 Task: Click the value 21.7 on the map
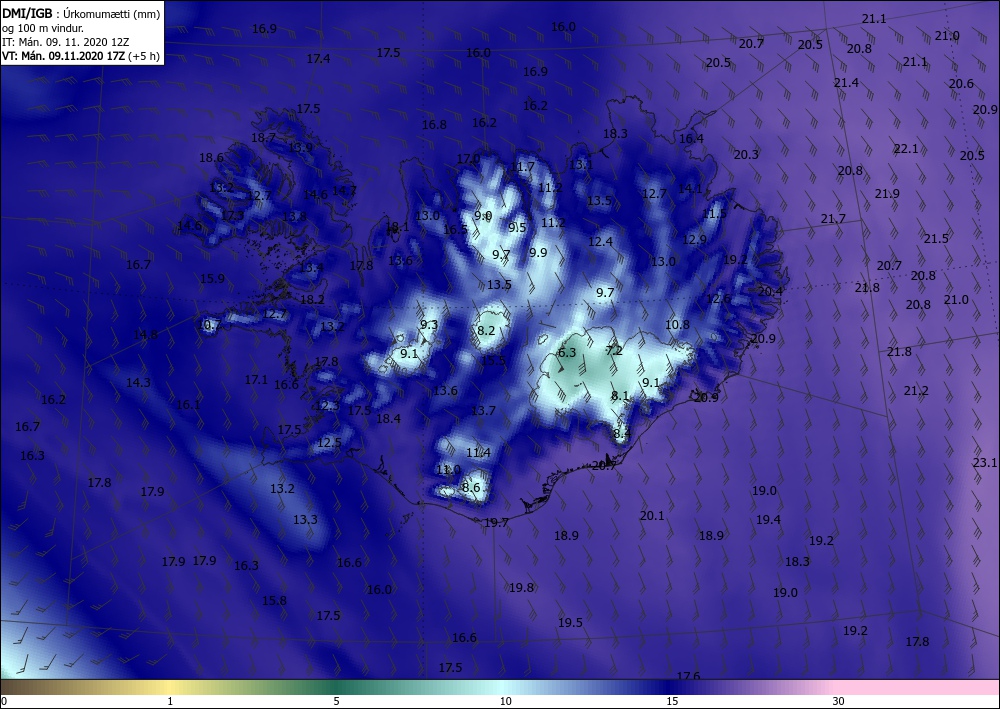pos(833,219)
